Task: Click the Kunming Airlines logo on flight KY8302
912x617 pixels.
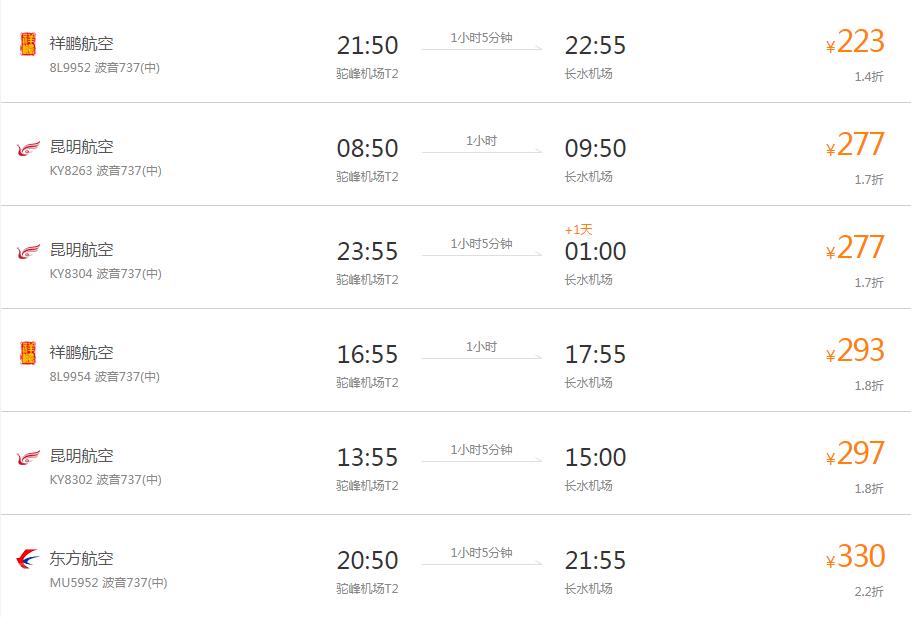Action: [x=28, y=457]
